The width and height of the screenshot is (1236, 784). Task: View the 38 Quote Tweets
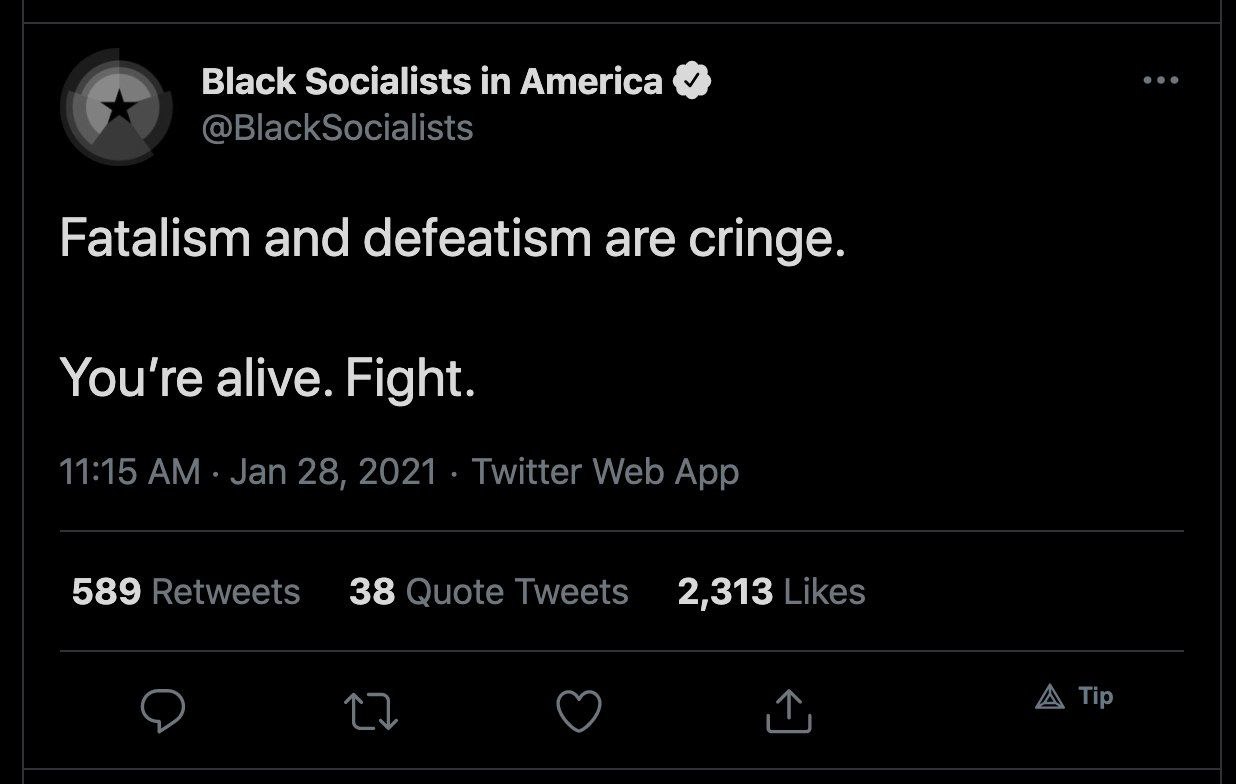(489, 592)
